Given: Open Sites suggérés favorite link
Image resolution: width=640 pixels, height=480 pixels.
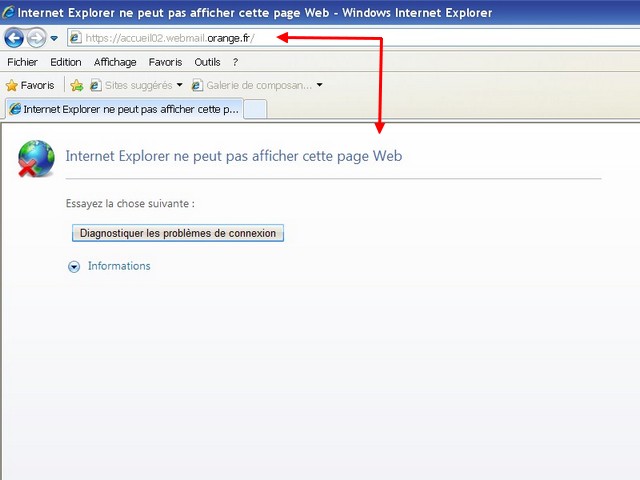Looking at the screenshot, I should (132, 85).
